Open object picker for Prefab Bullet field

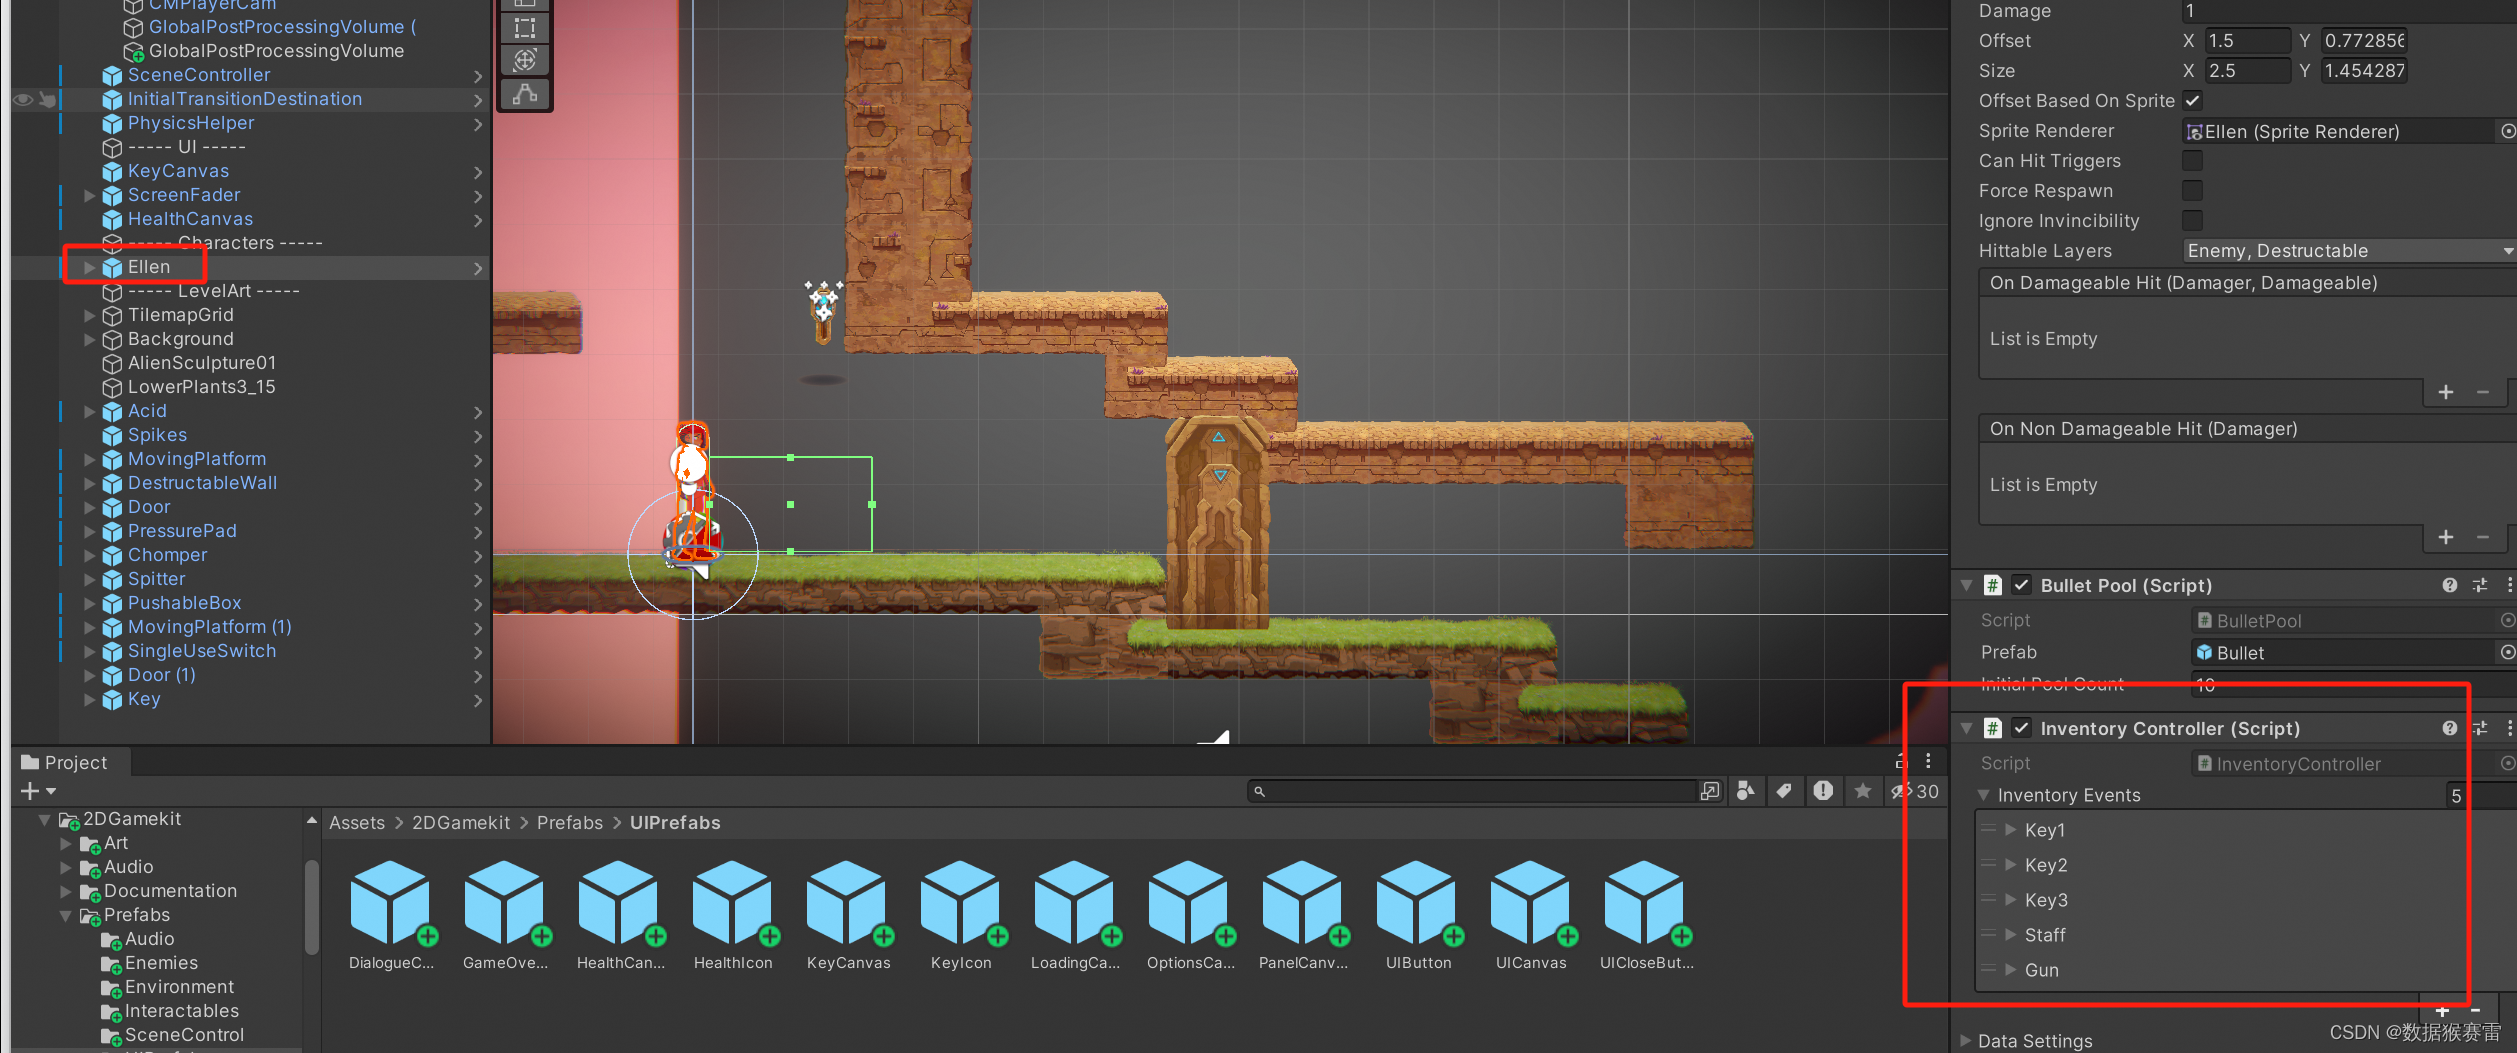pyautogui.click(x=2507, y=652)
